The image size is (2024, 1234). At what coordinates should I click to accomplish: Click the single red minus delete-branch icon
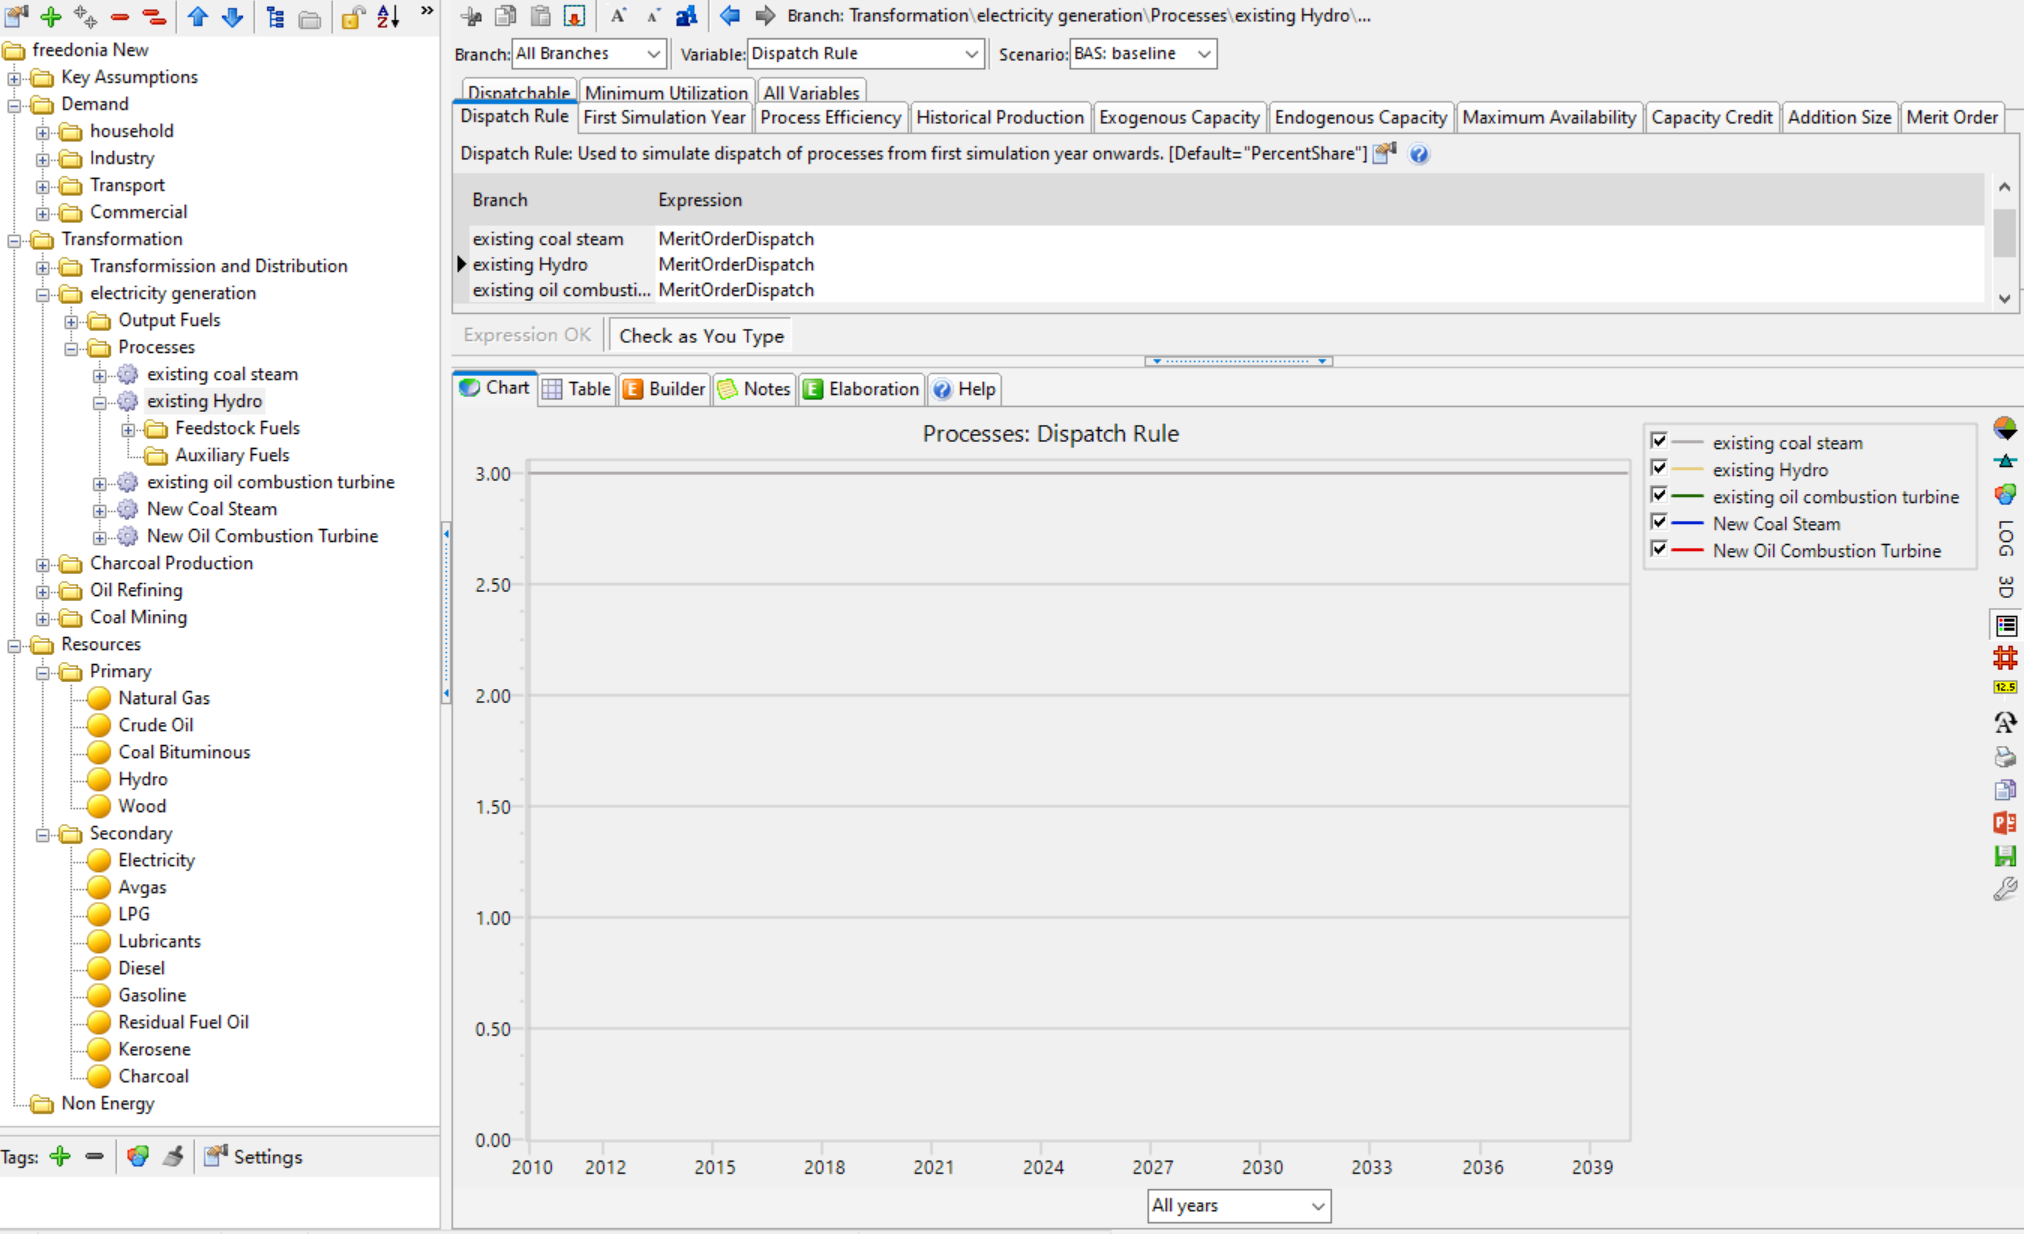point(120,17)
